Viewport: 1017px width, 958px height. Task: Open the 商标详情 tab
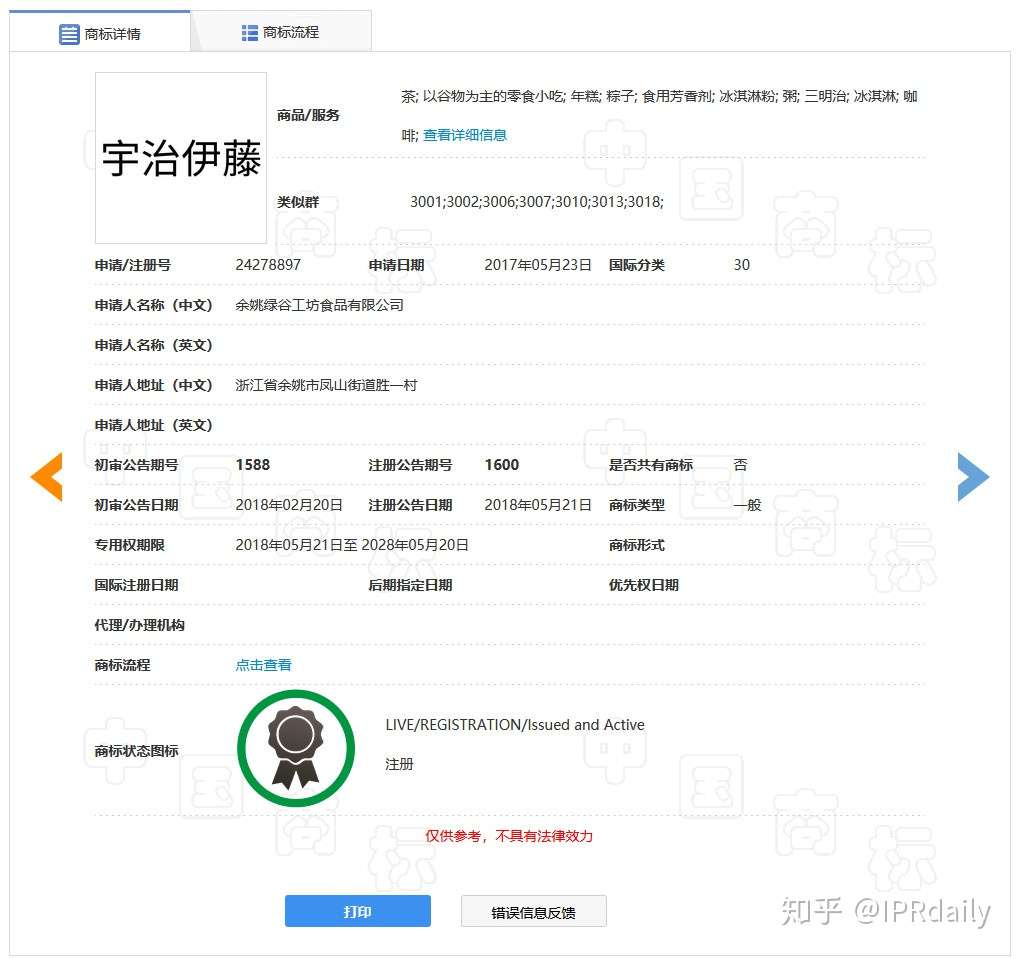pos(100,32)
